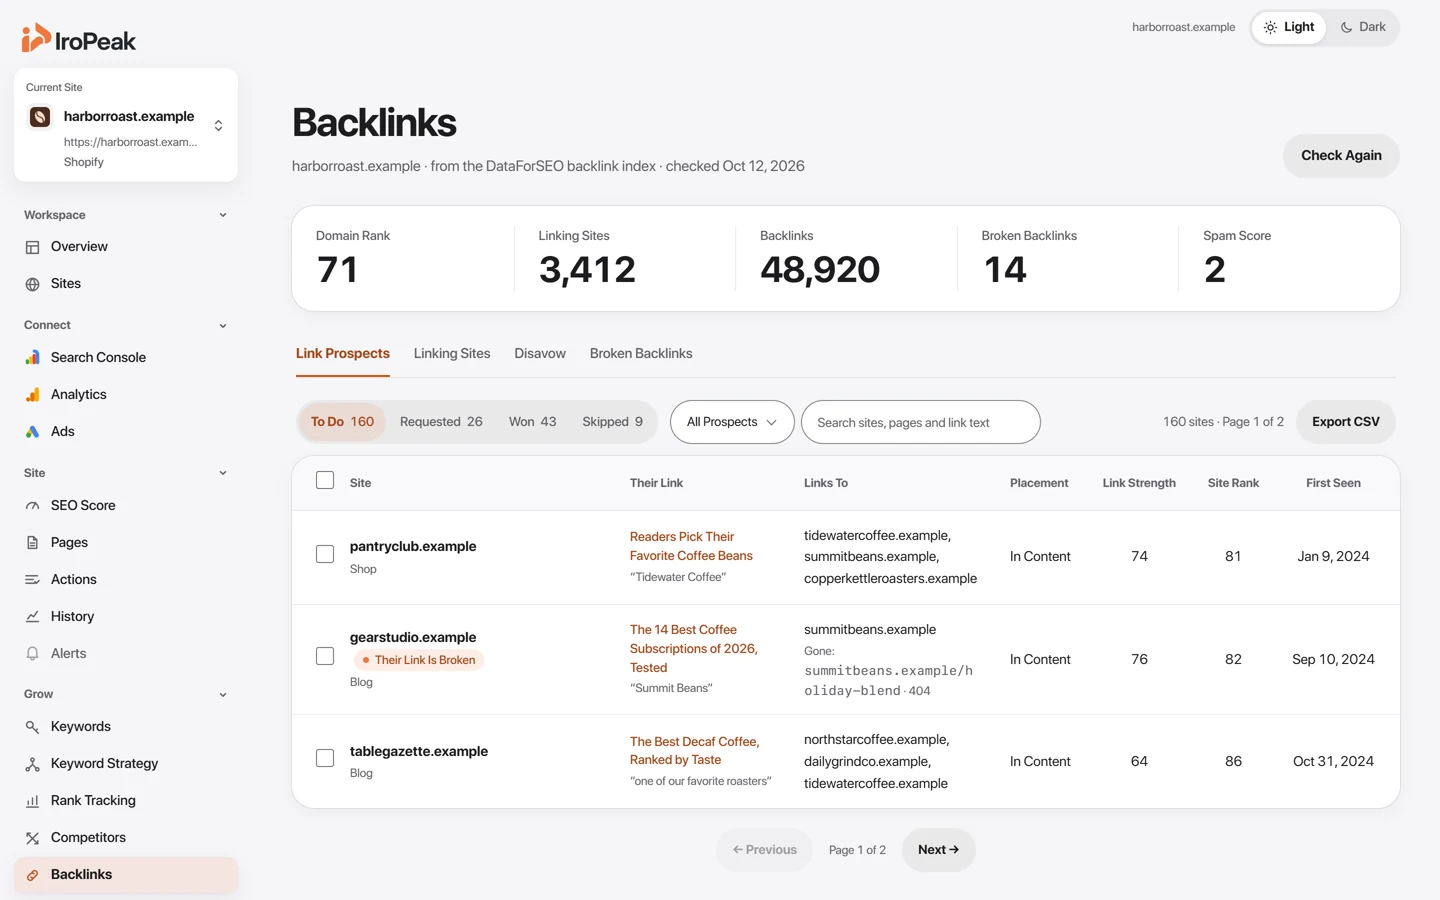Click the globe icon for Sites

point(32,284)
